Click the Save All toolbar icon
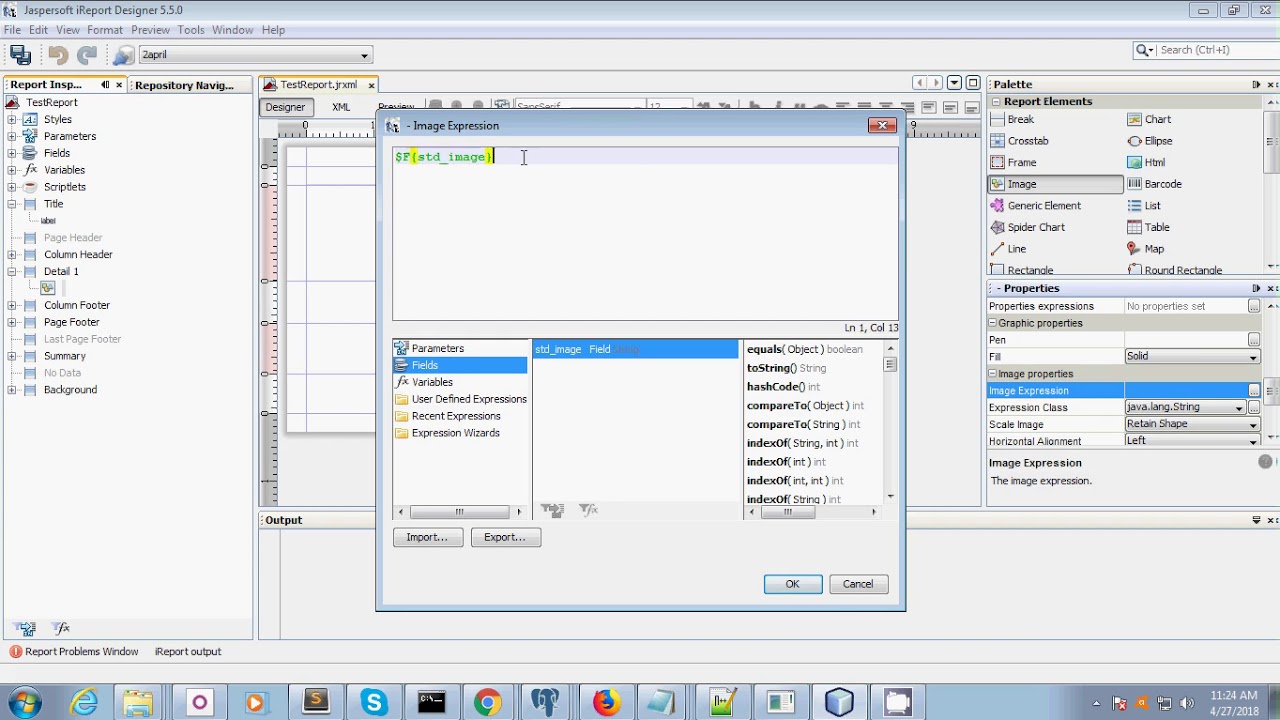This screenshot has width=1280, height=720. [x=20, y=55]
